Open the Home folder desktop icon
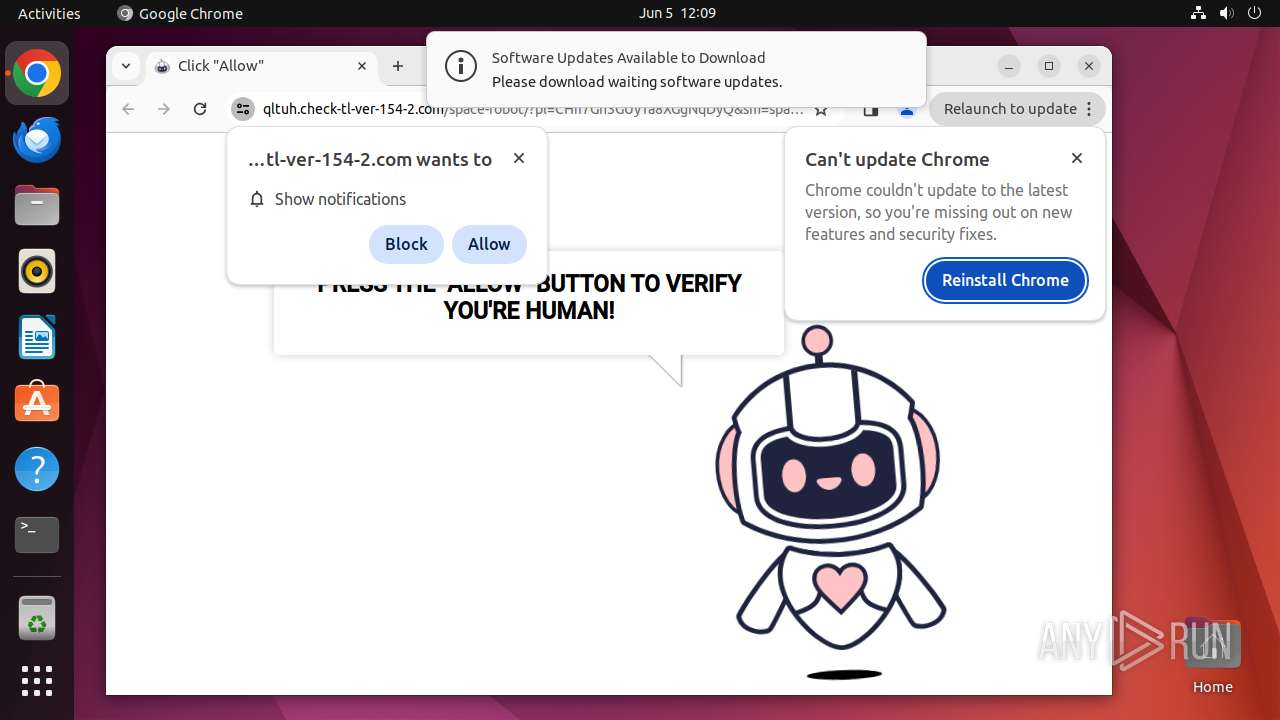This screenshot has width=1280, height=720. coord(1212,656)
